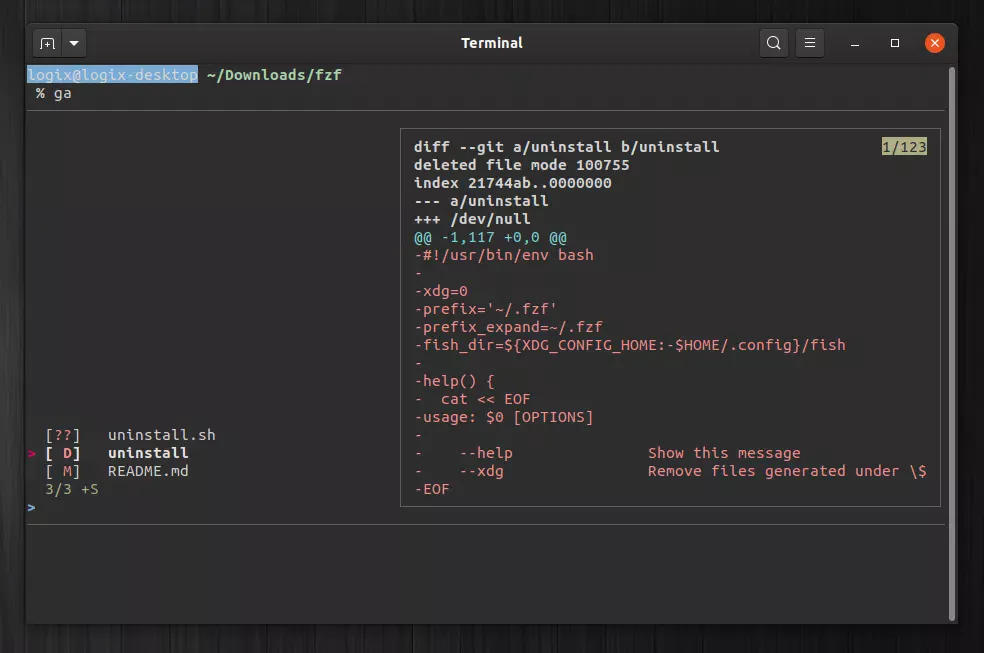Click the diff --git header line

(x=566, y=147)
